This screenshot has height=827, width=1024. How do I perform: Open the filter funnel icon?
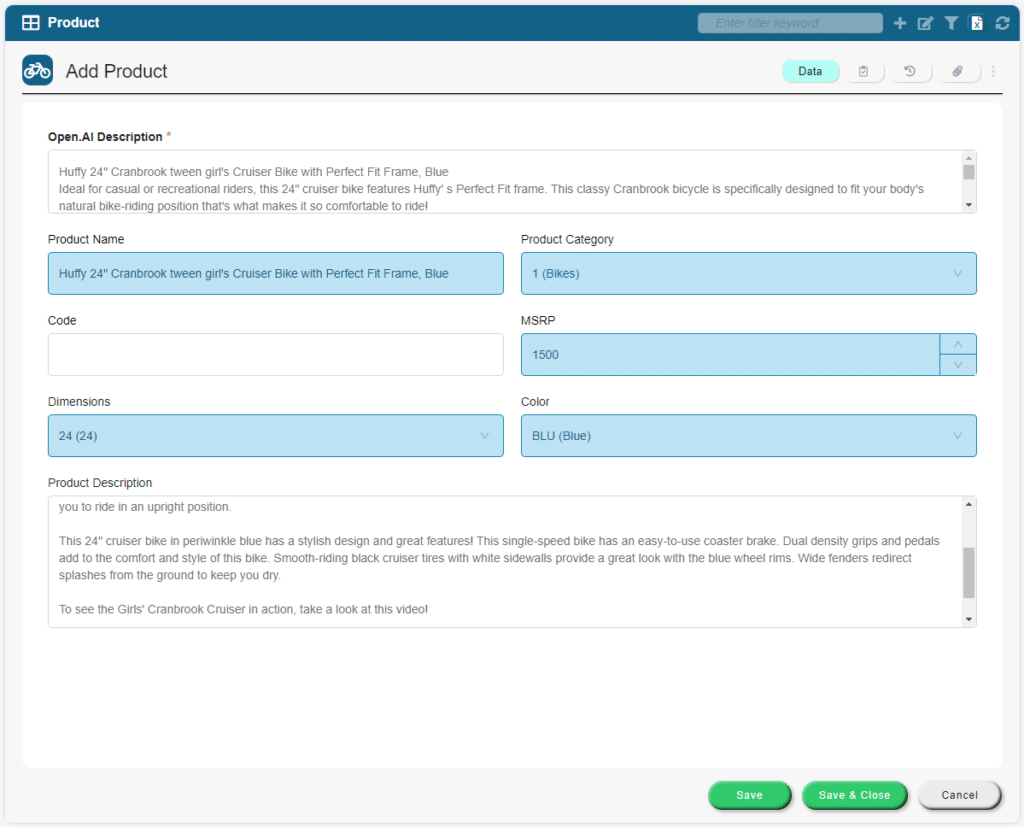[952, 23]
